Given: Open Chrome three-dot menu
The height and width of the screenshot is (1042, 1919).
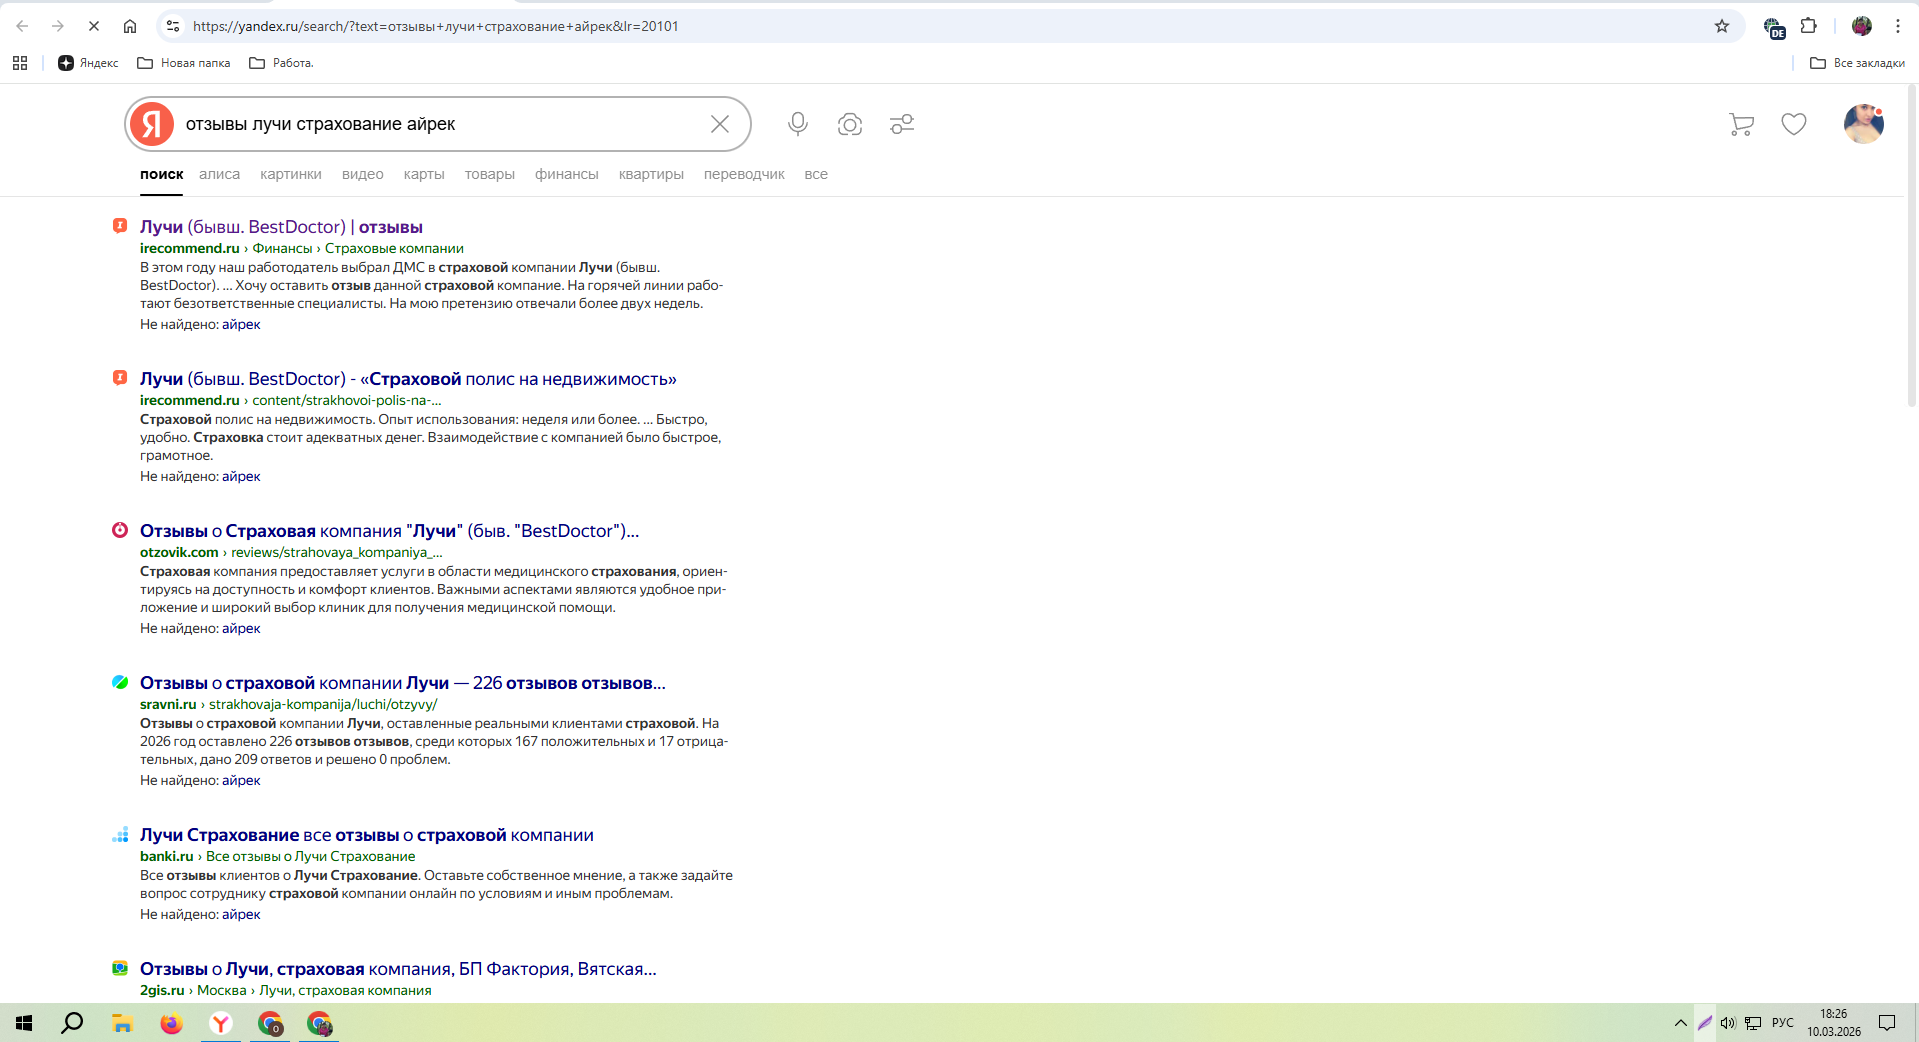Looking at the screenshot, I should coord(1897,26).
